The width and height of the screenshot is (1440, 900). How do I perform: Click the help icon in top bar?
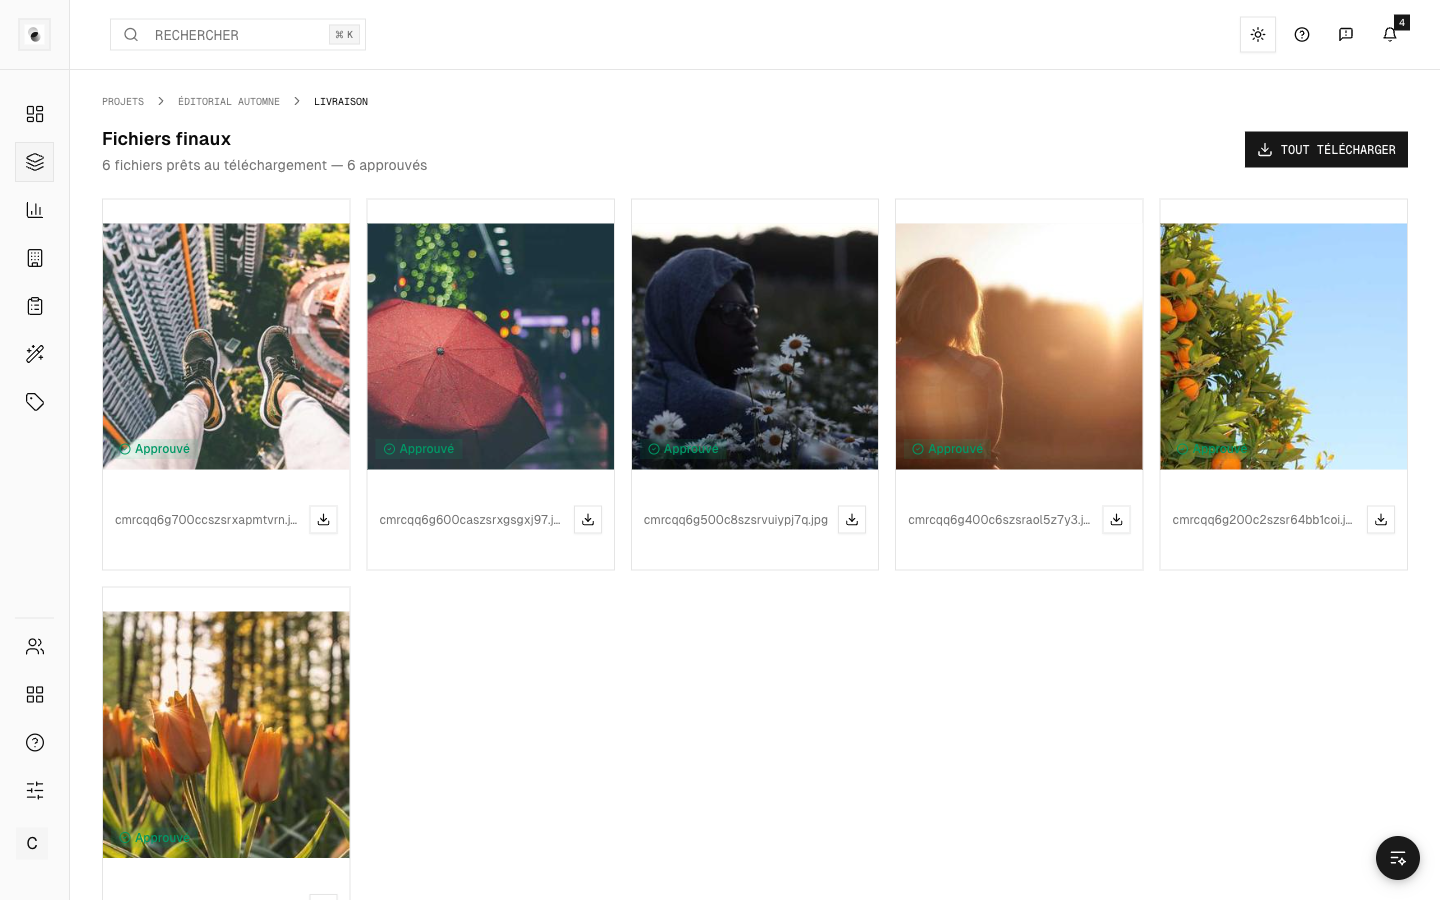(1302, 35)
